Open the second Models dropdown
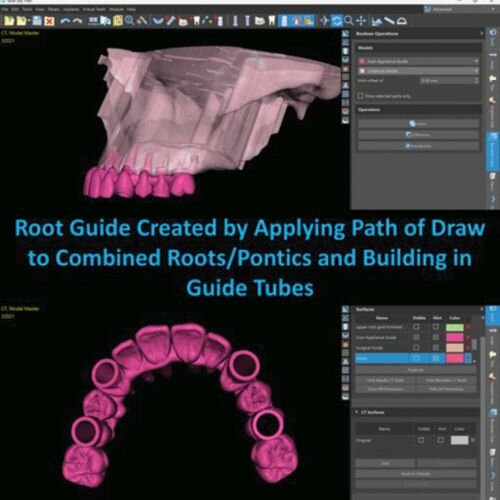This screenshot has height=500, width=500. [x=419, y=71]
